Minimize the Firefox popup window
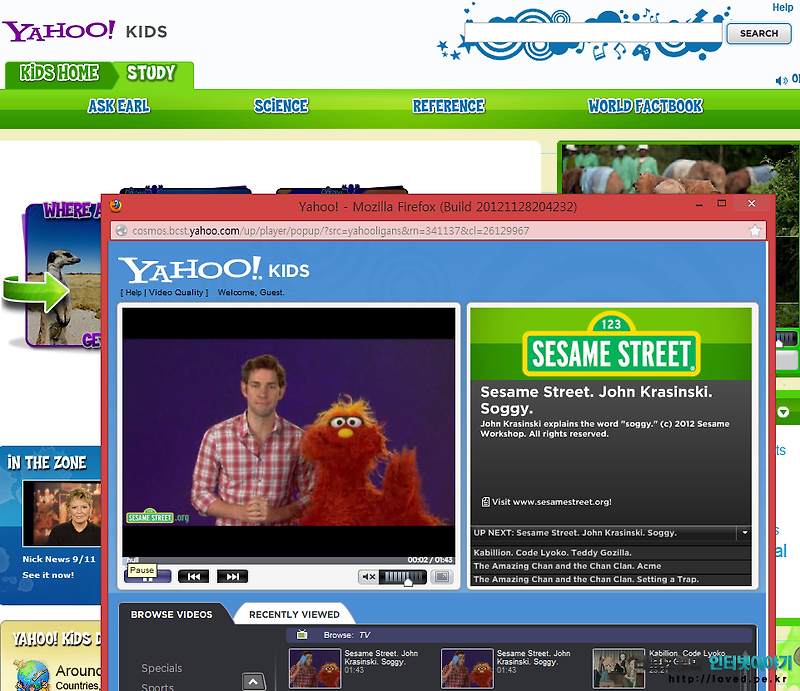The width and height of the screenshot is (800, 691). coord(699,204)
